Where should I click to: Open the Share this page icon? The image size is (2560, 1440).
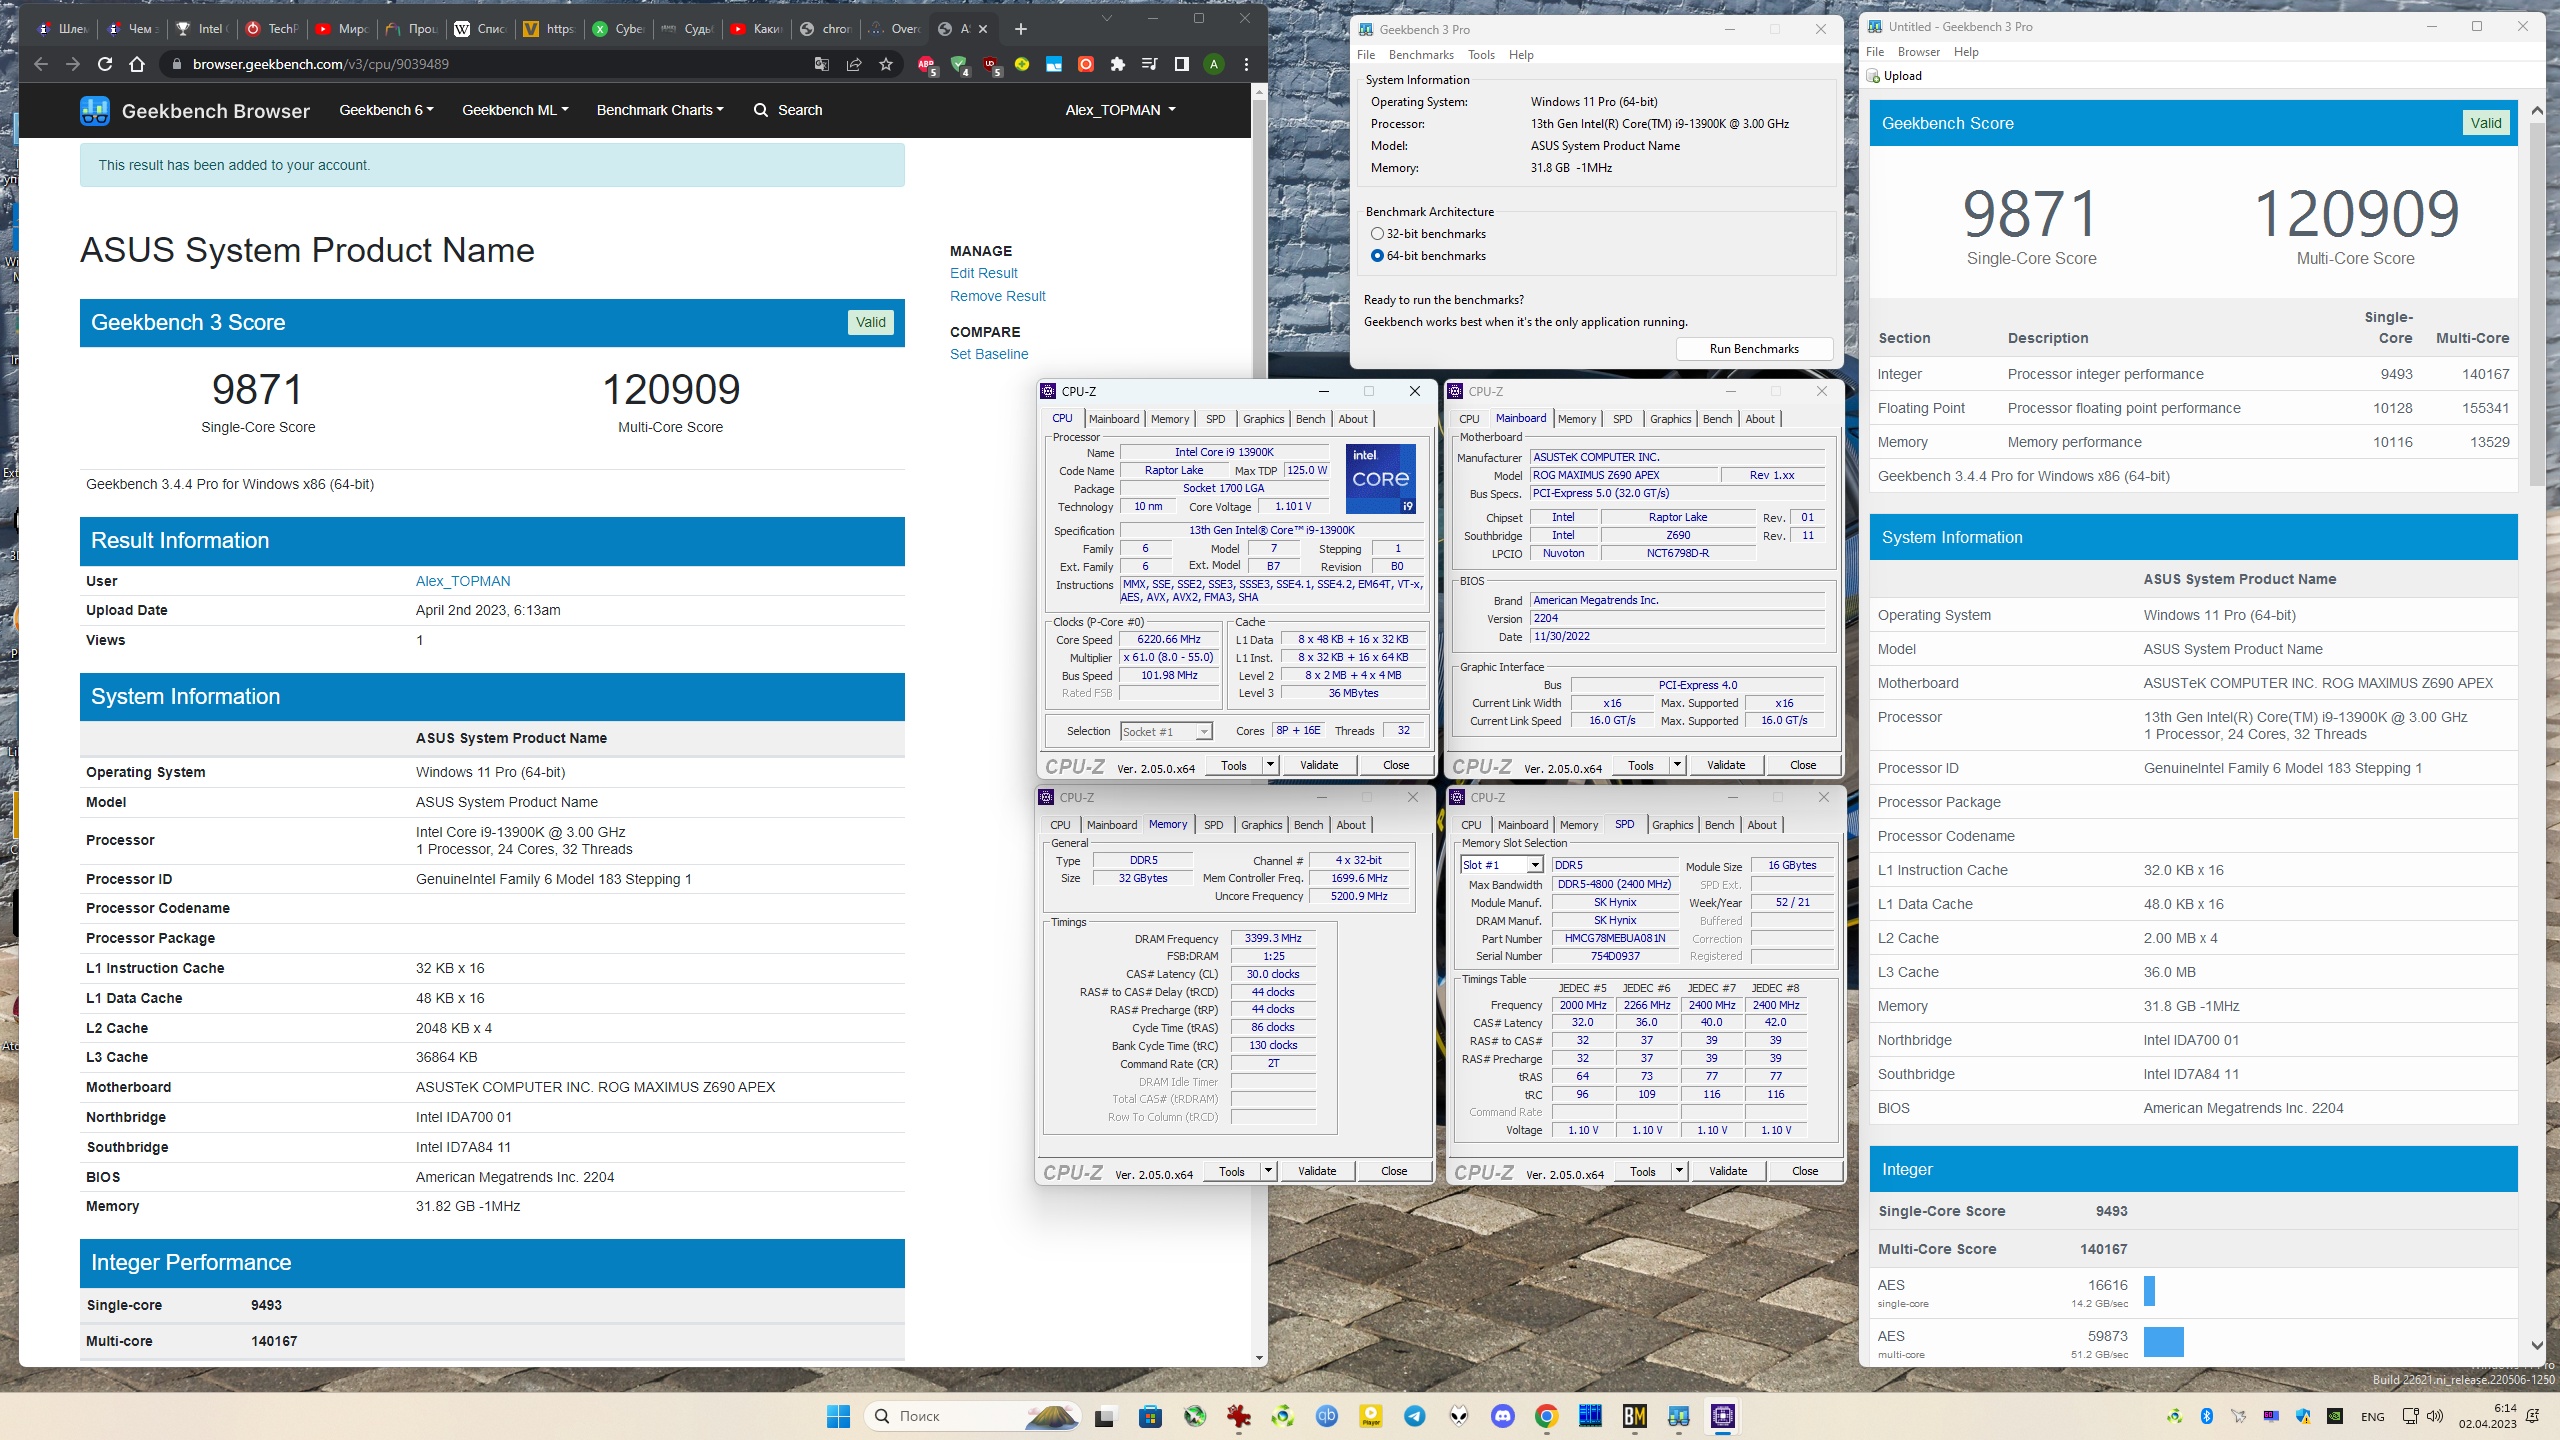854,64
